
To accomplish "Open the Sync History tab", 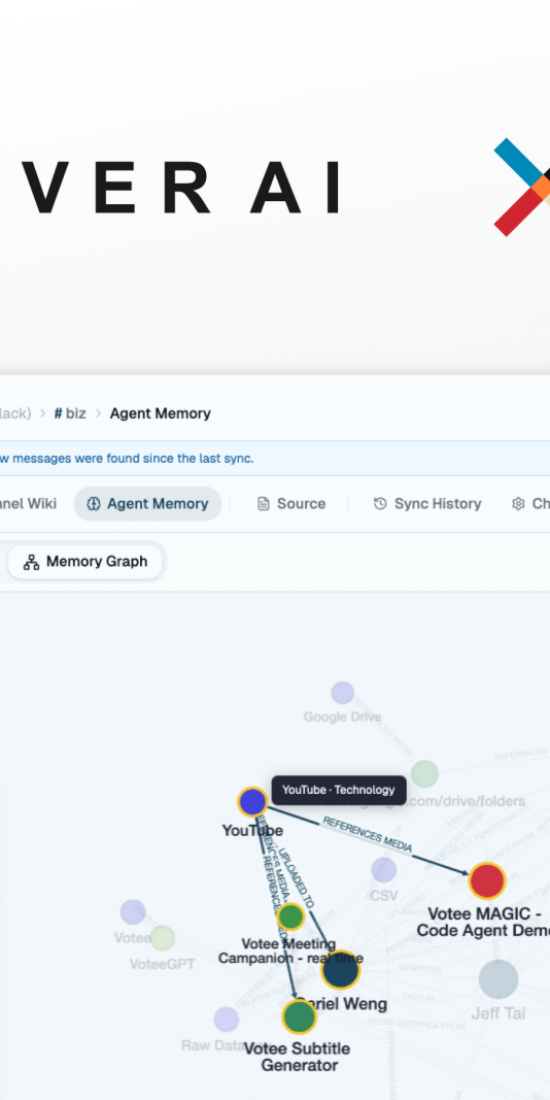I will 427,504.
